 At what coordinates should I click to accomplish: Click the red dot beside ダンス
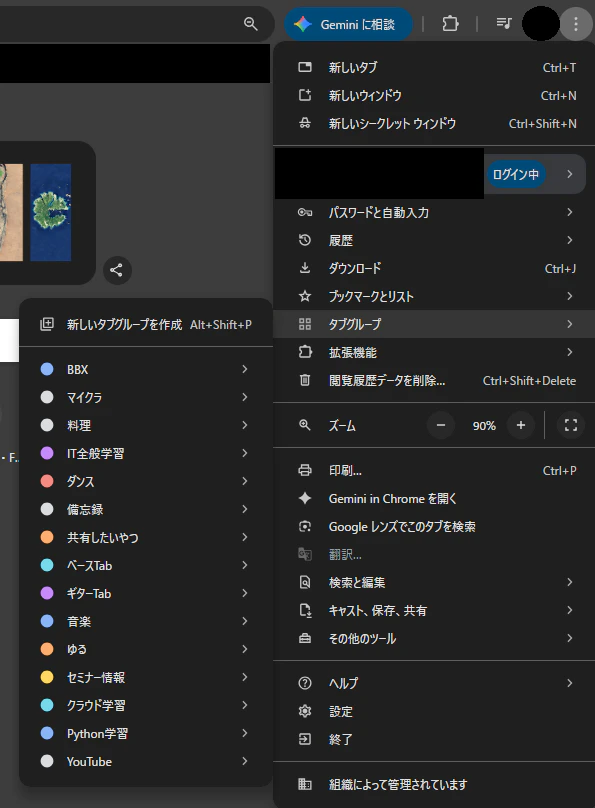pyautogui.click(x=47, y=481)
